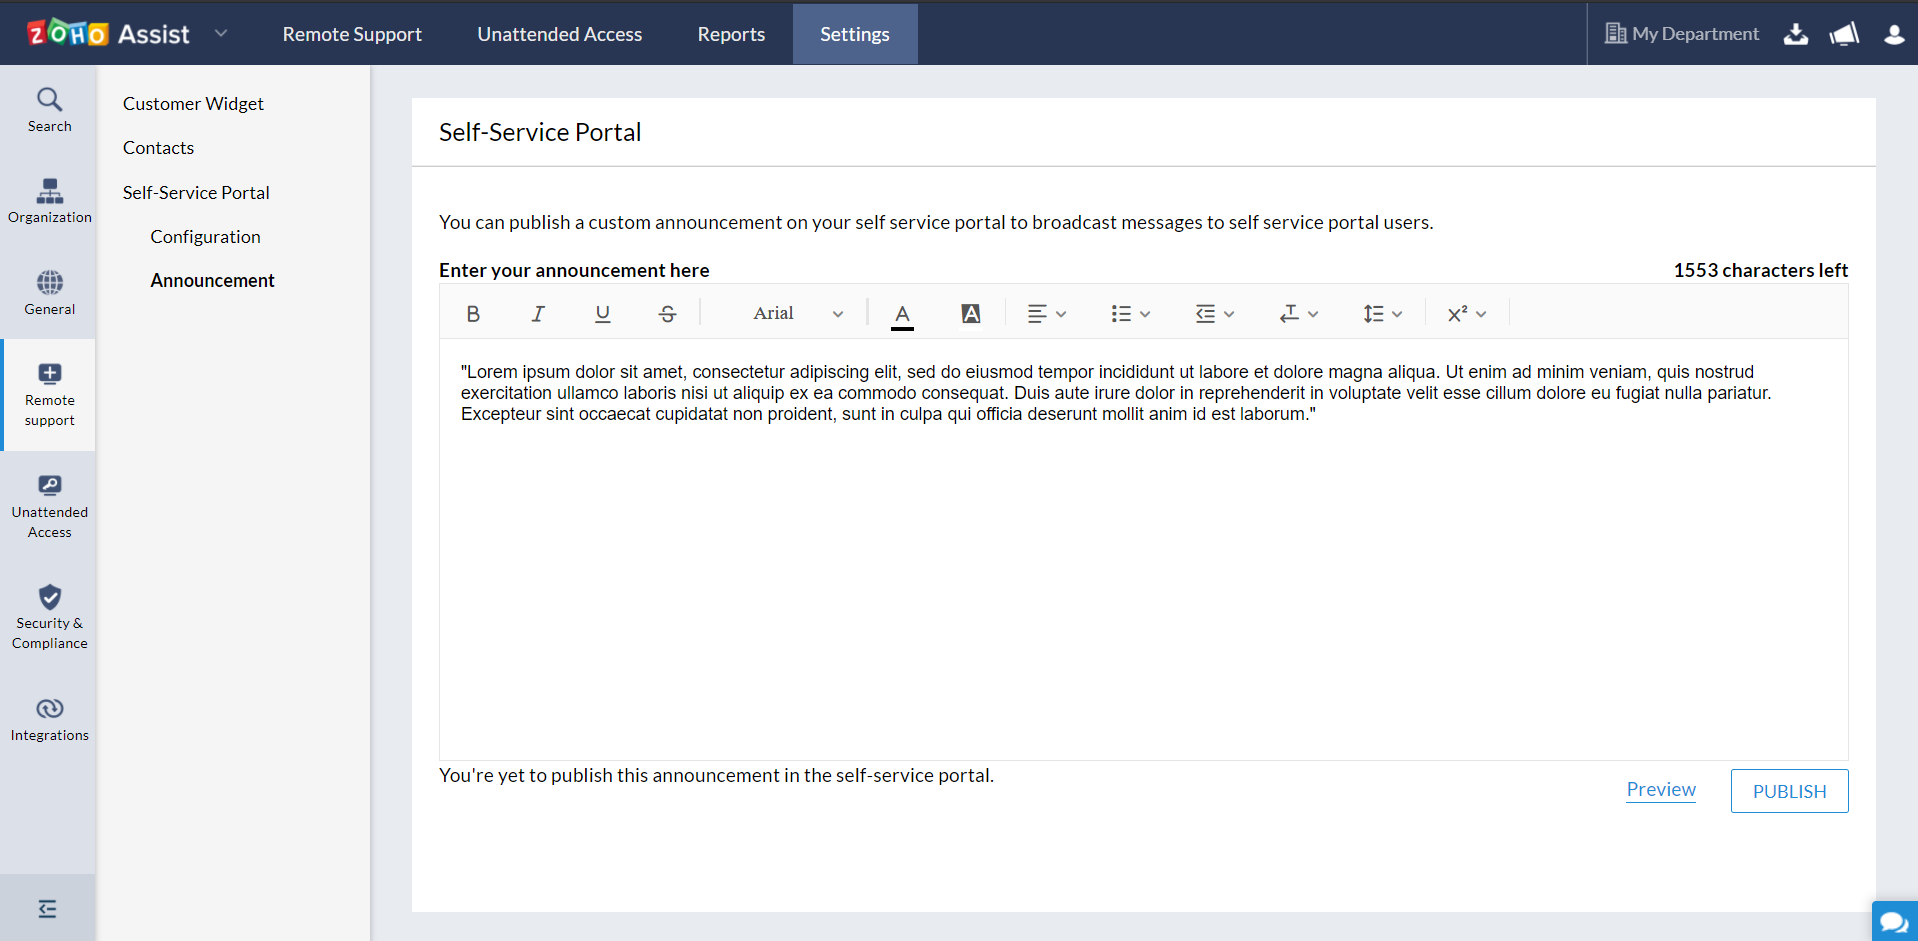Open the Search sidebar icon

click(49, 110)
